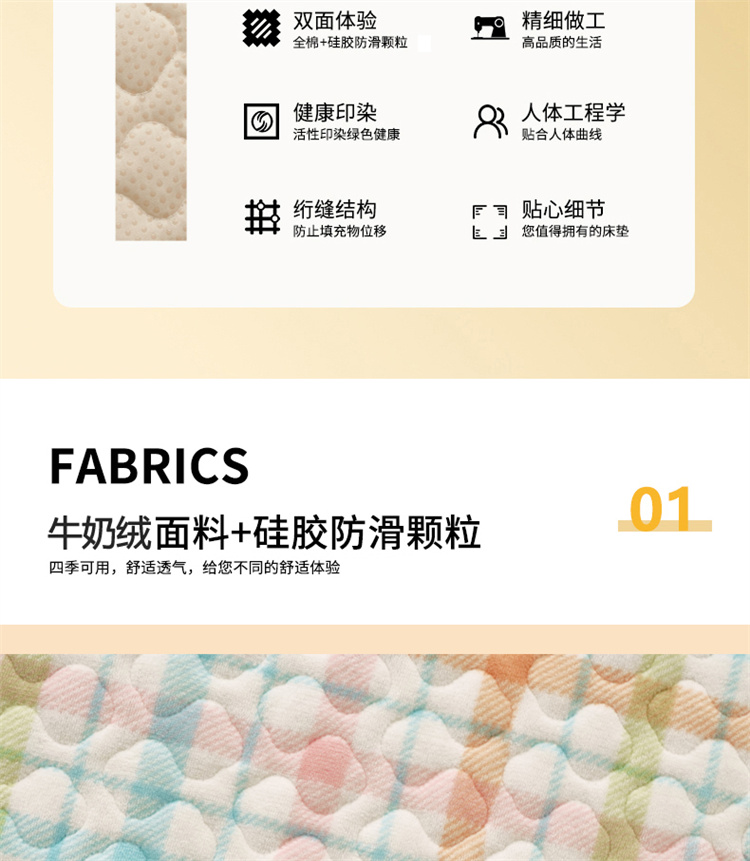Click the sewing machine icon
Screen dimensions: 750x861
coord(490,28)
